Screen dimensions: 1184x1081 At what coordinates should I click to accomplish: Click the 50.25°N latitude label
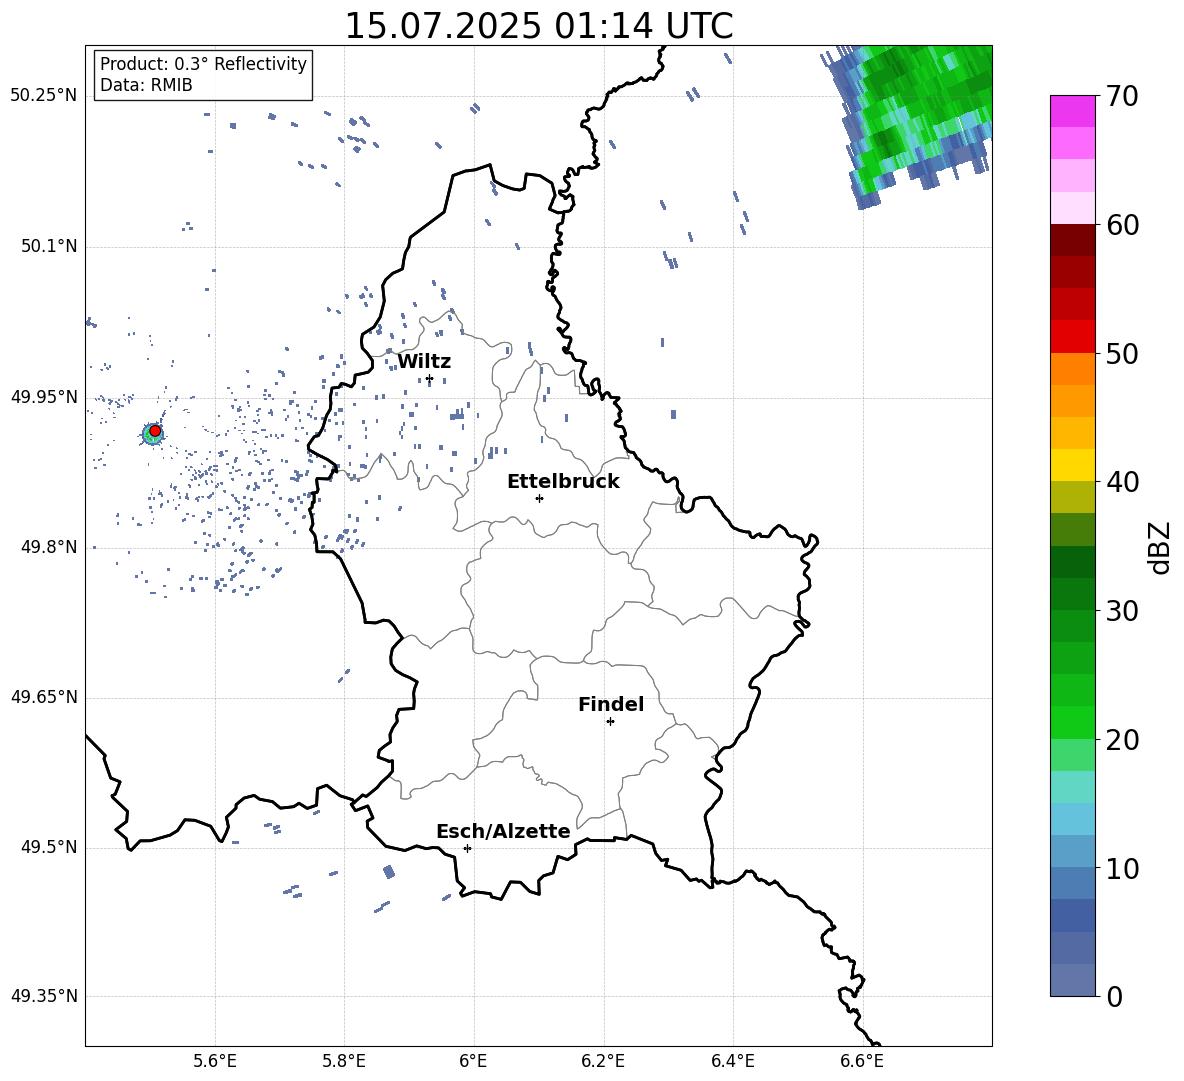click(x=44, y=96)
